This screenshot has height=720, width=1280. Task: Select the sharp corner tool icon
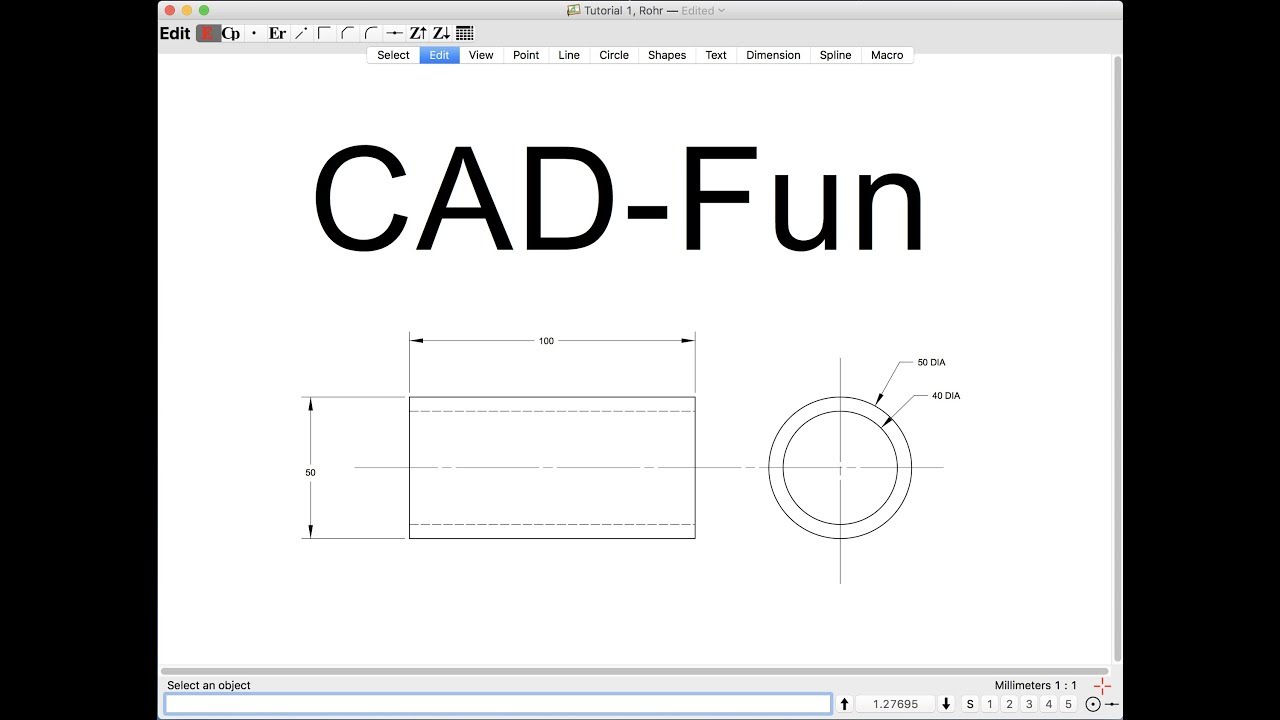324,33
